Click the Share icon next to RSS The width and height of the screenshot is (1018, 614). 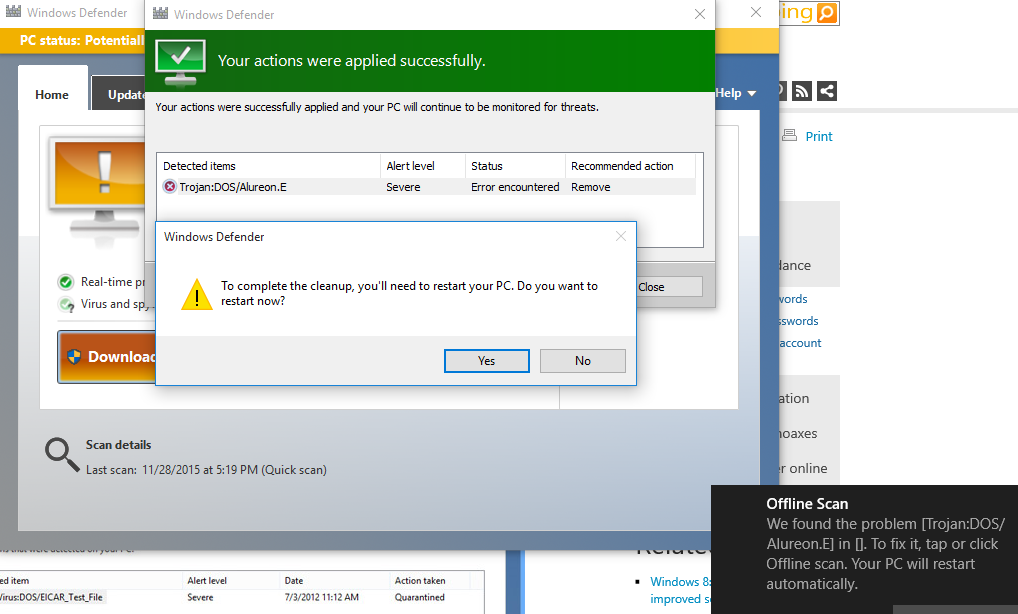(x=826, y=91)
